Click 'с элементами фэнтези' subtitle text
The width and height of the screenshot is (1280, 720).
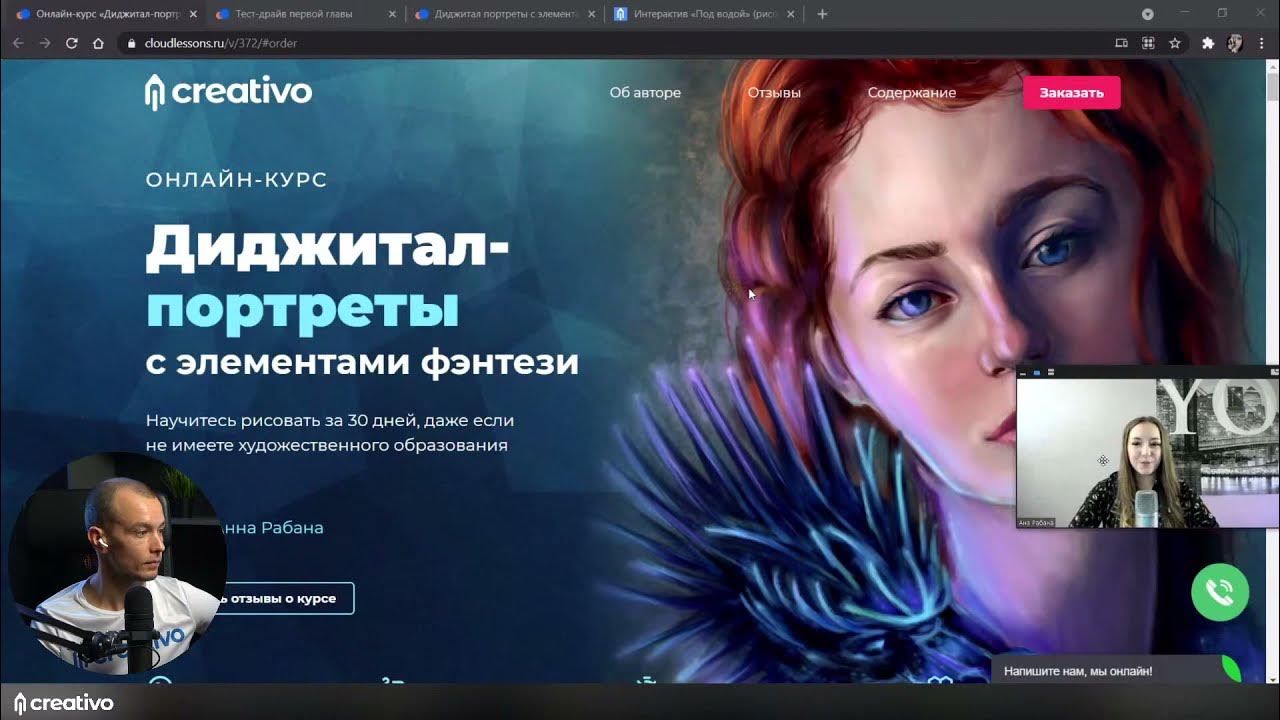[x=362, y=361]
